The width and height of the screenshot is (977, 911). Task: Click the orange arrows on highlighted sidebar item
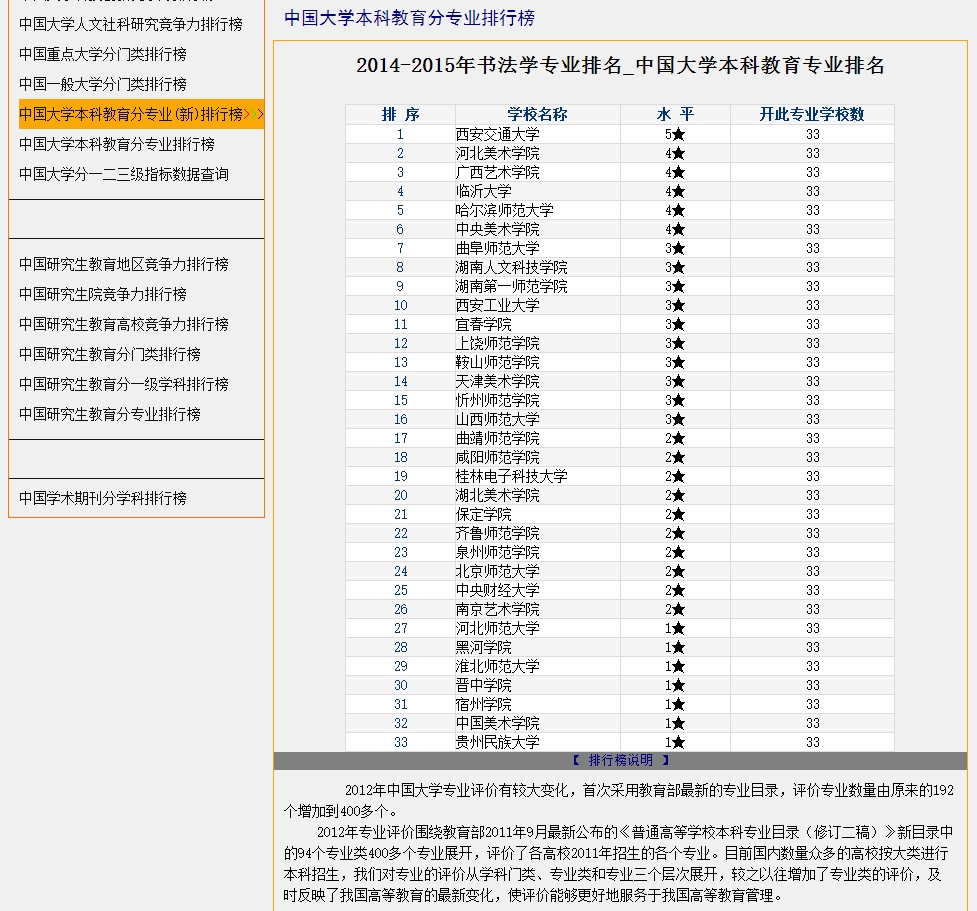(x=254, y=114)
